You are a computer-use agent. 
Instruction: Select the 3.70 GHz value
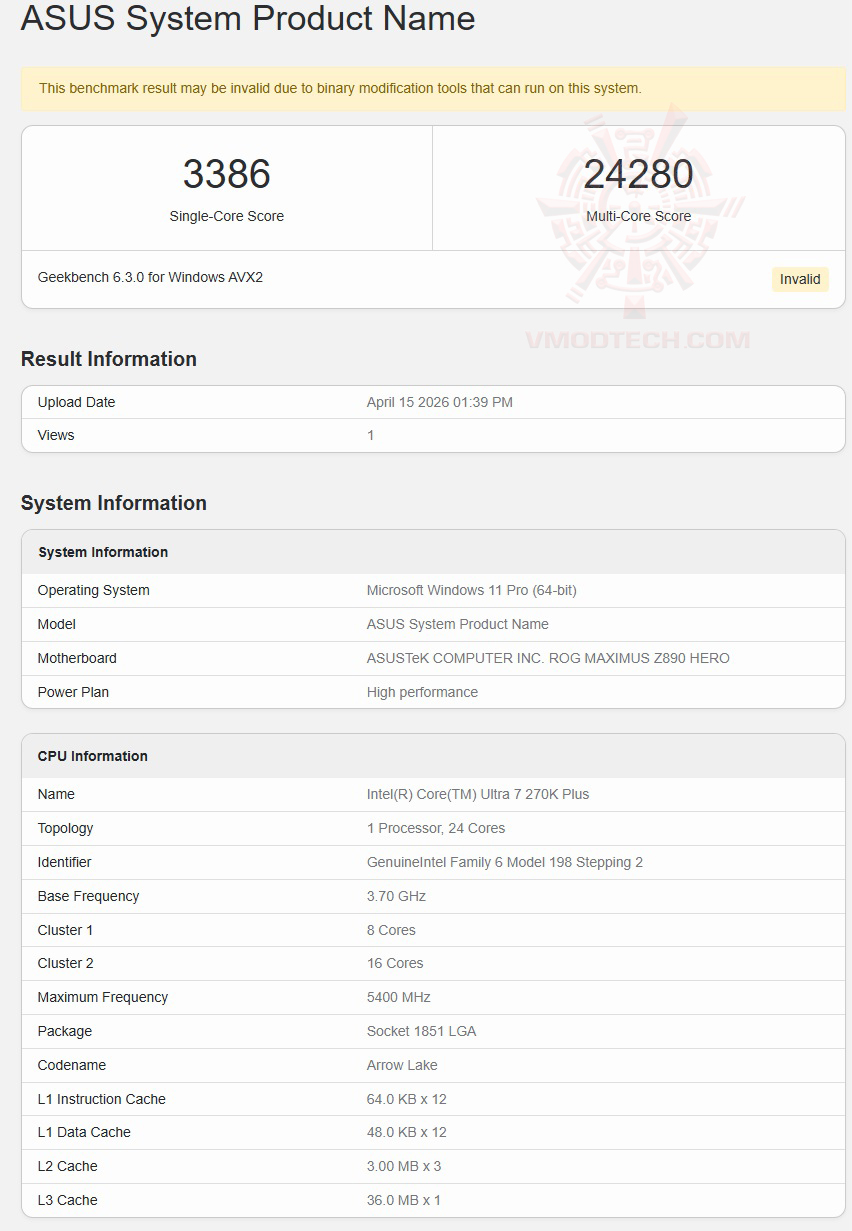click(396, 896)
